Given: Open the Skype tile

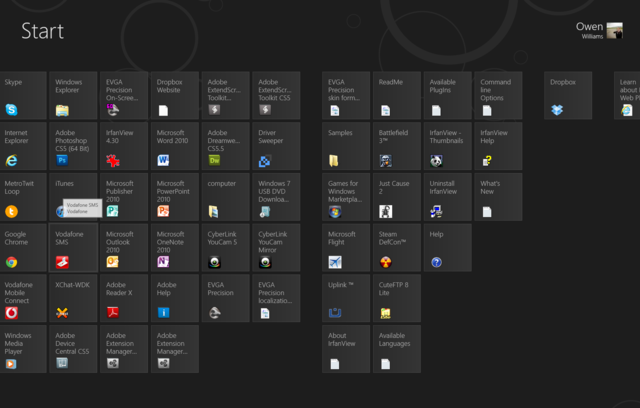Looking at the screenshot, I should click(23, 95).
